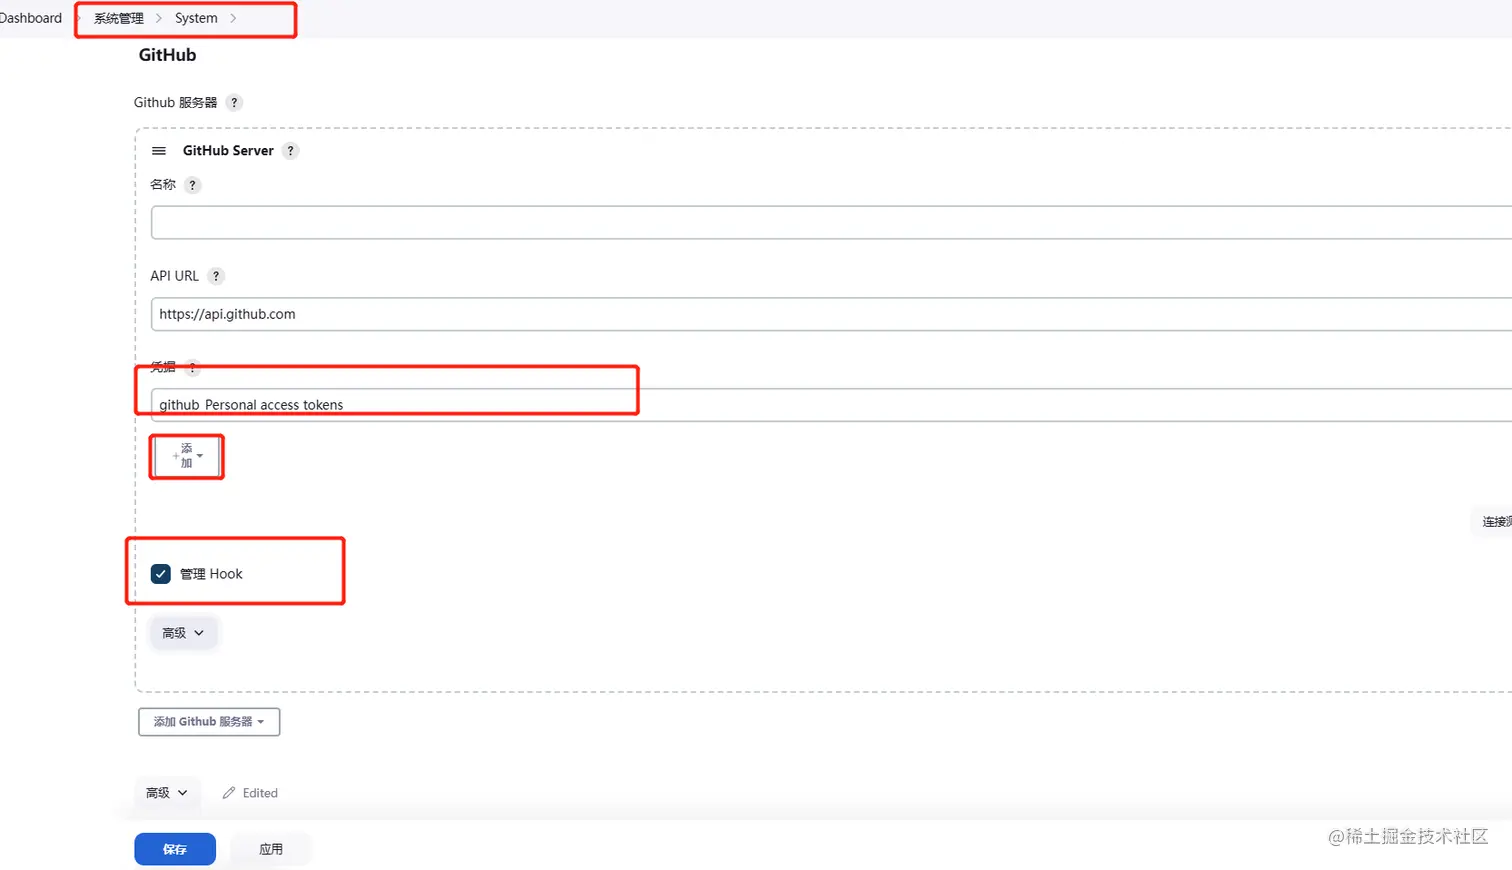Click the blue 保存 button
This screenshot has height=870, width=1512.
pyautogui.click(x=175, y=849)
